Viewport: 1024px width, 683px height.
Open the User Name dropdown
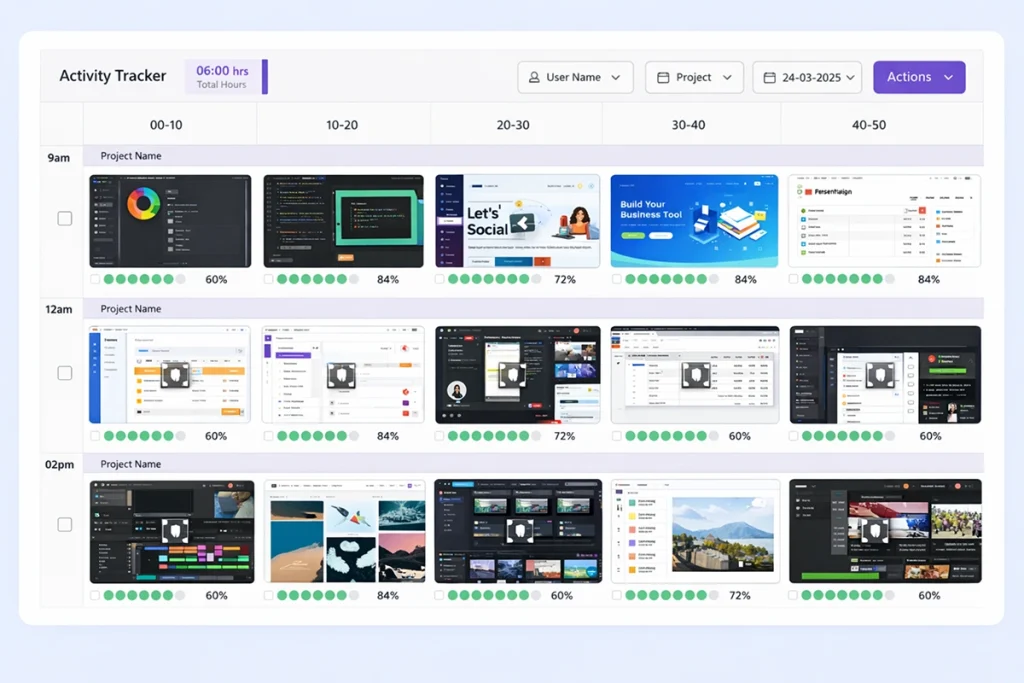[x=575, y=78]
